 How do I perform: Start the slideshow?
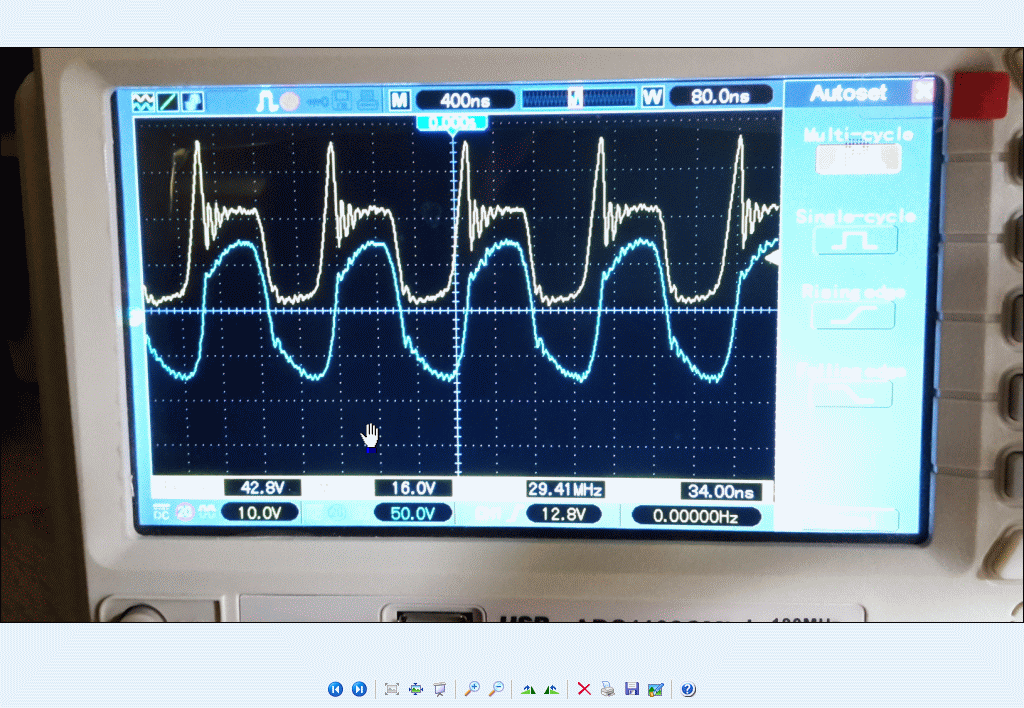pos(439,689)
